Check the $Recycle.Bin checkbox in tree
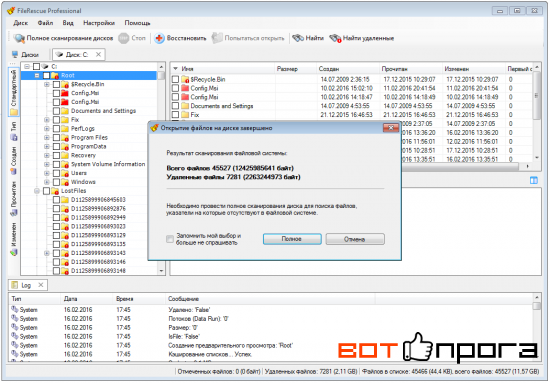The height and width of the screenshot is (383, 550). click(x=56, y=84)
